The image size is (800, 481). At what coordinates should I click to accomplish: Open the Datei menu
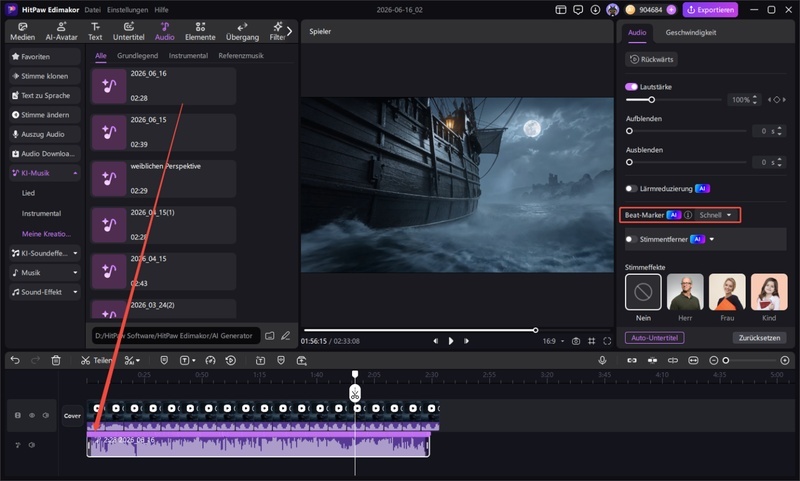92,10
